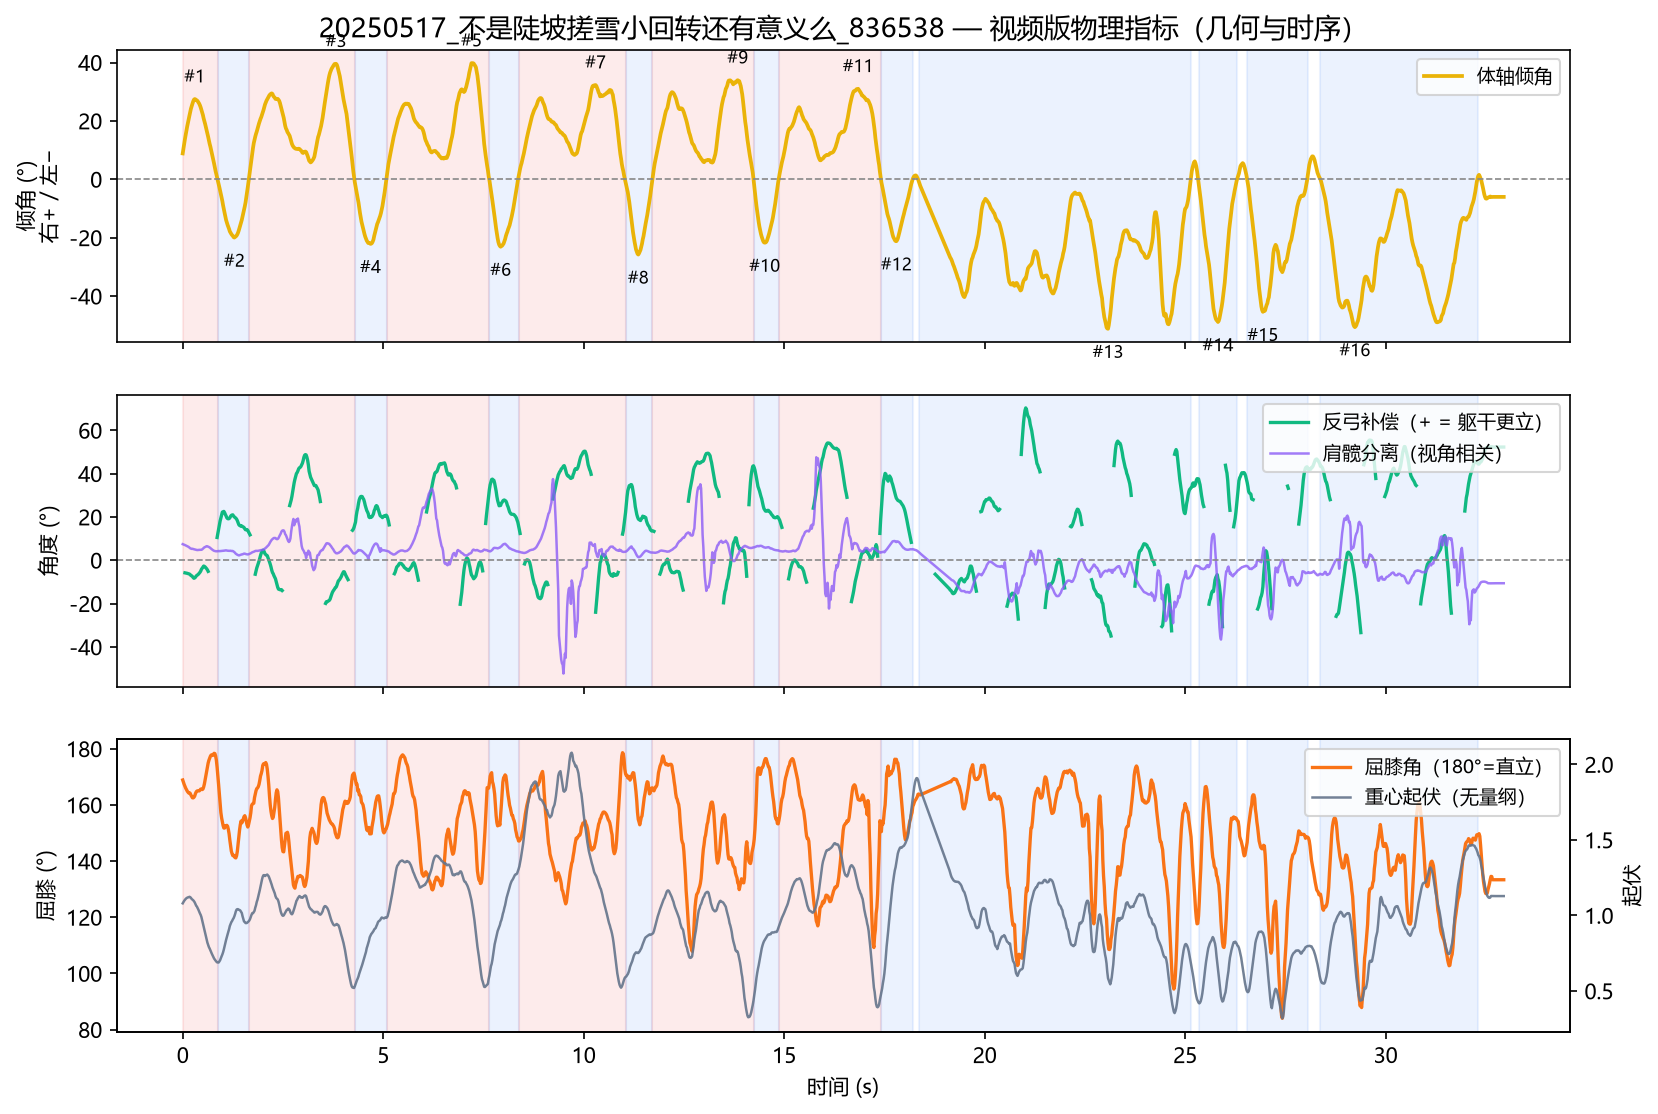
Task: Click the #2 turn annotation
Action: pos(234,261)
